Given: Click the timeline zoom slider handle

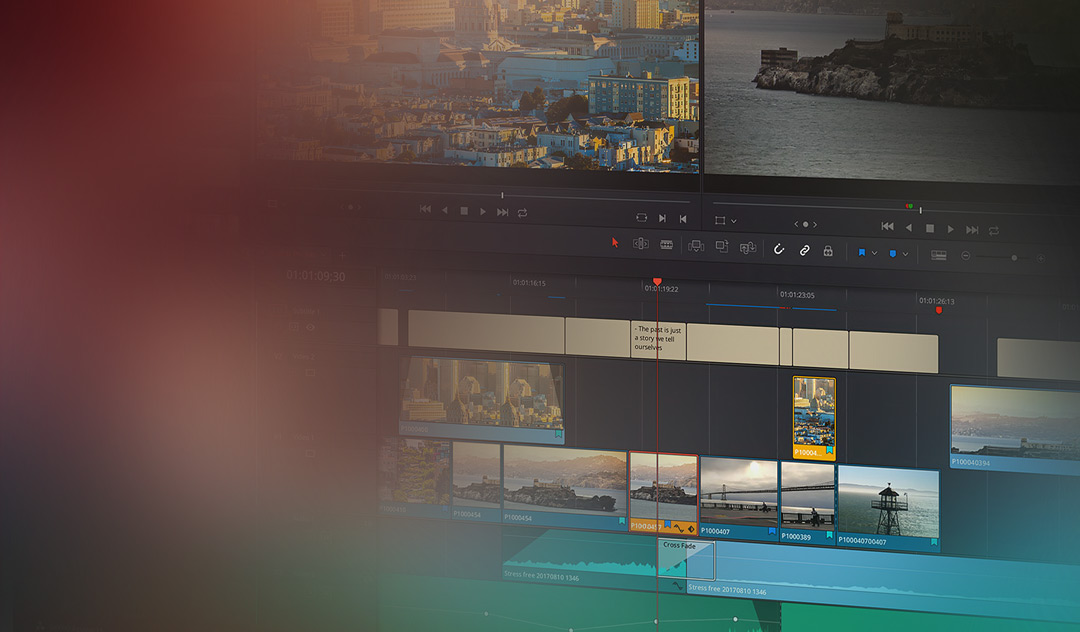Looking at the screenshot, I should (x=1014, y=257).
